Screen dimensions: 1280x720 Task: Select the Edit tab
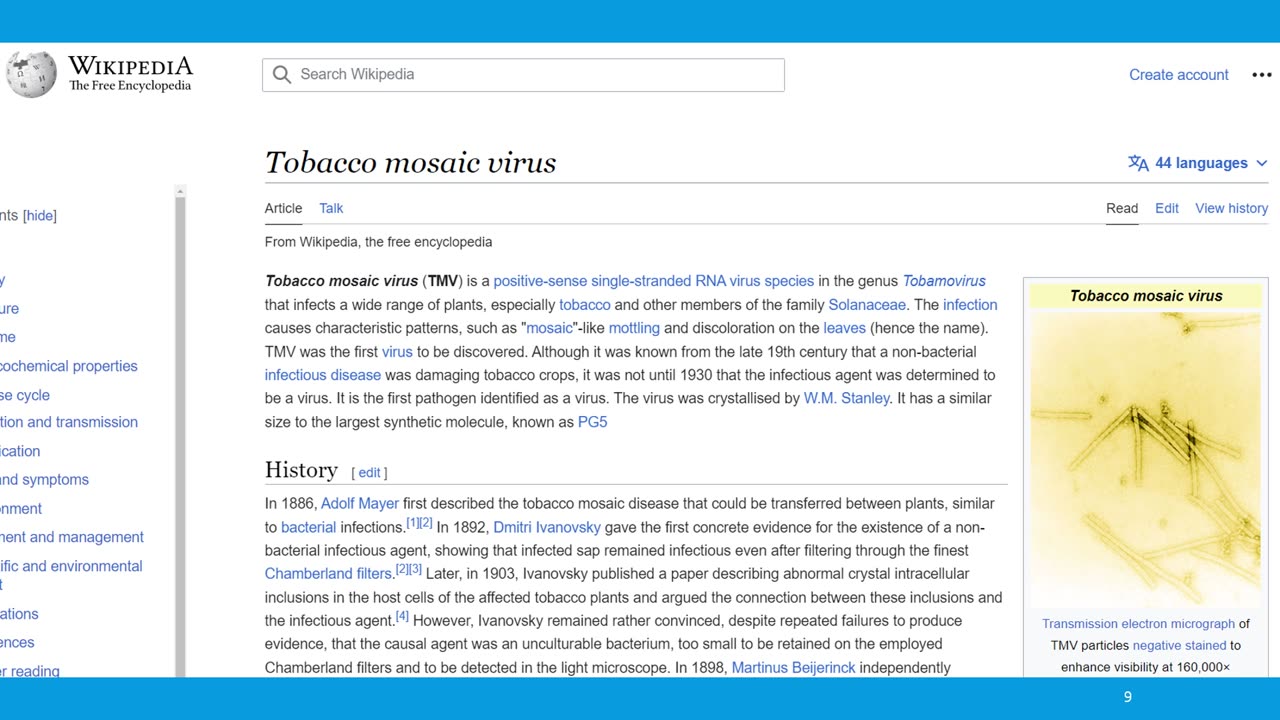1167,208
